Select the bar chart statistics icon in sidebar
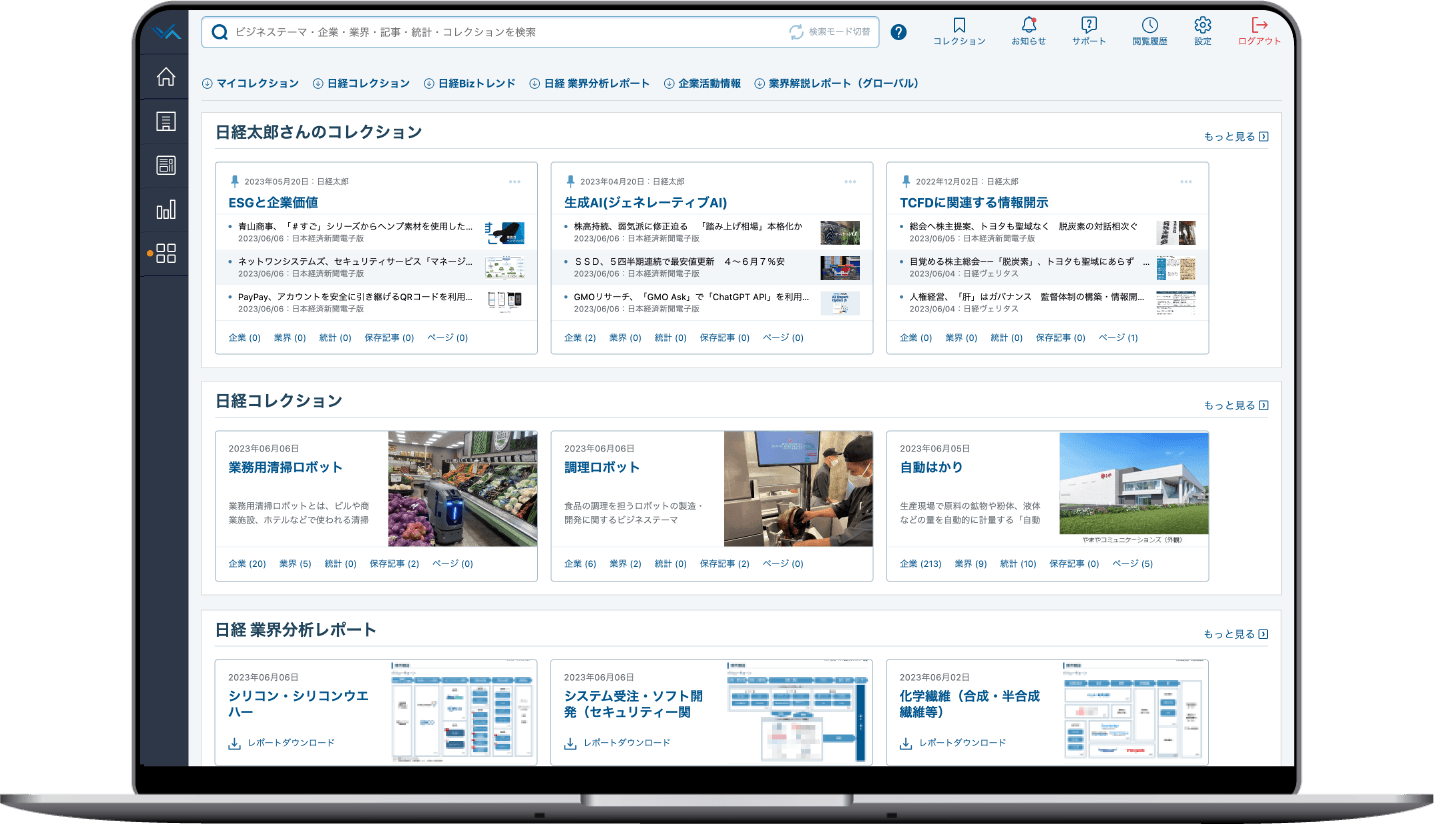This screenshot has width=1434, height=824. [x=166, y=209]
